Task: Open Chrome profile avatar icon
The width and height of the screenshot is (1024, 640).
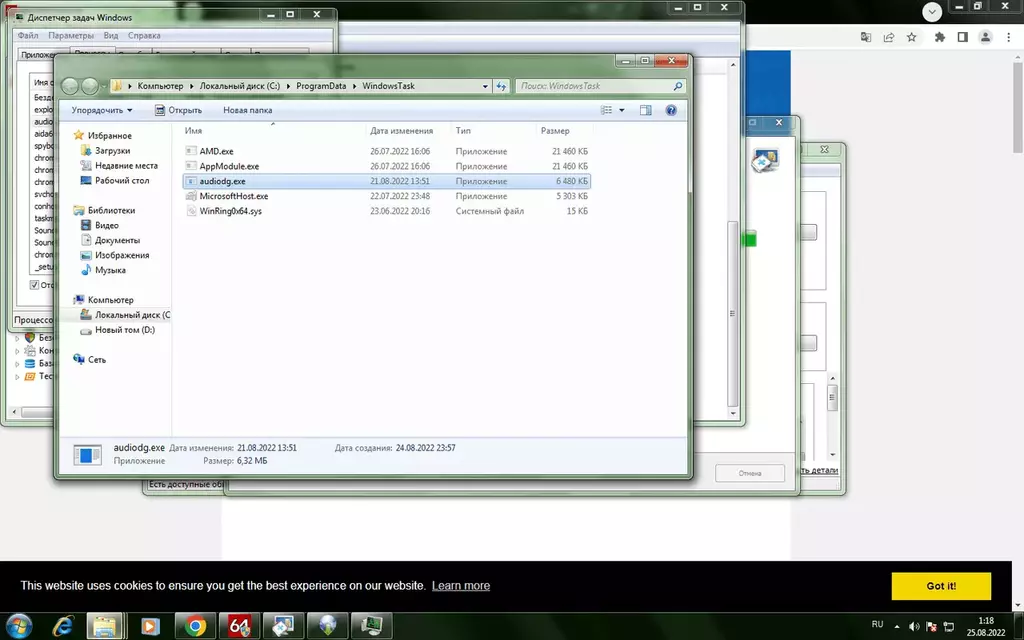Action: pyautogui.click(x=985, y=37)
